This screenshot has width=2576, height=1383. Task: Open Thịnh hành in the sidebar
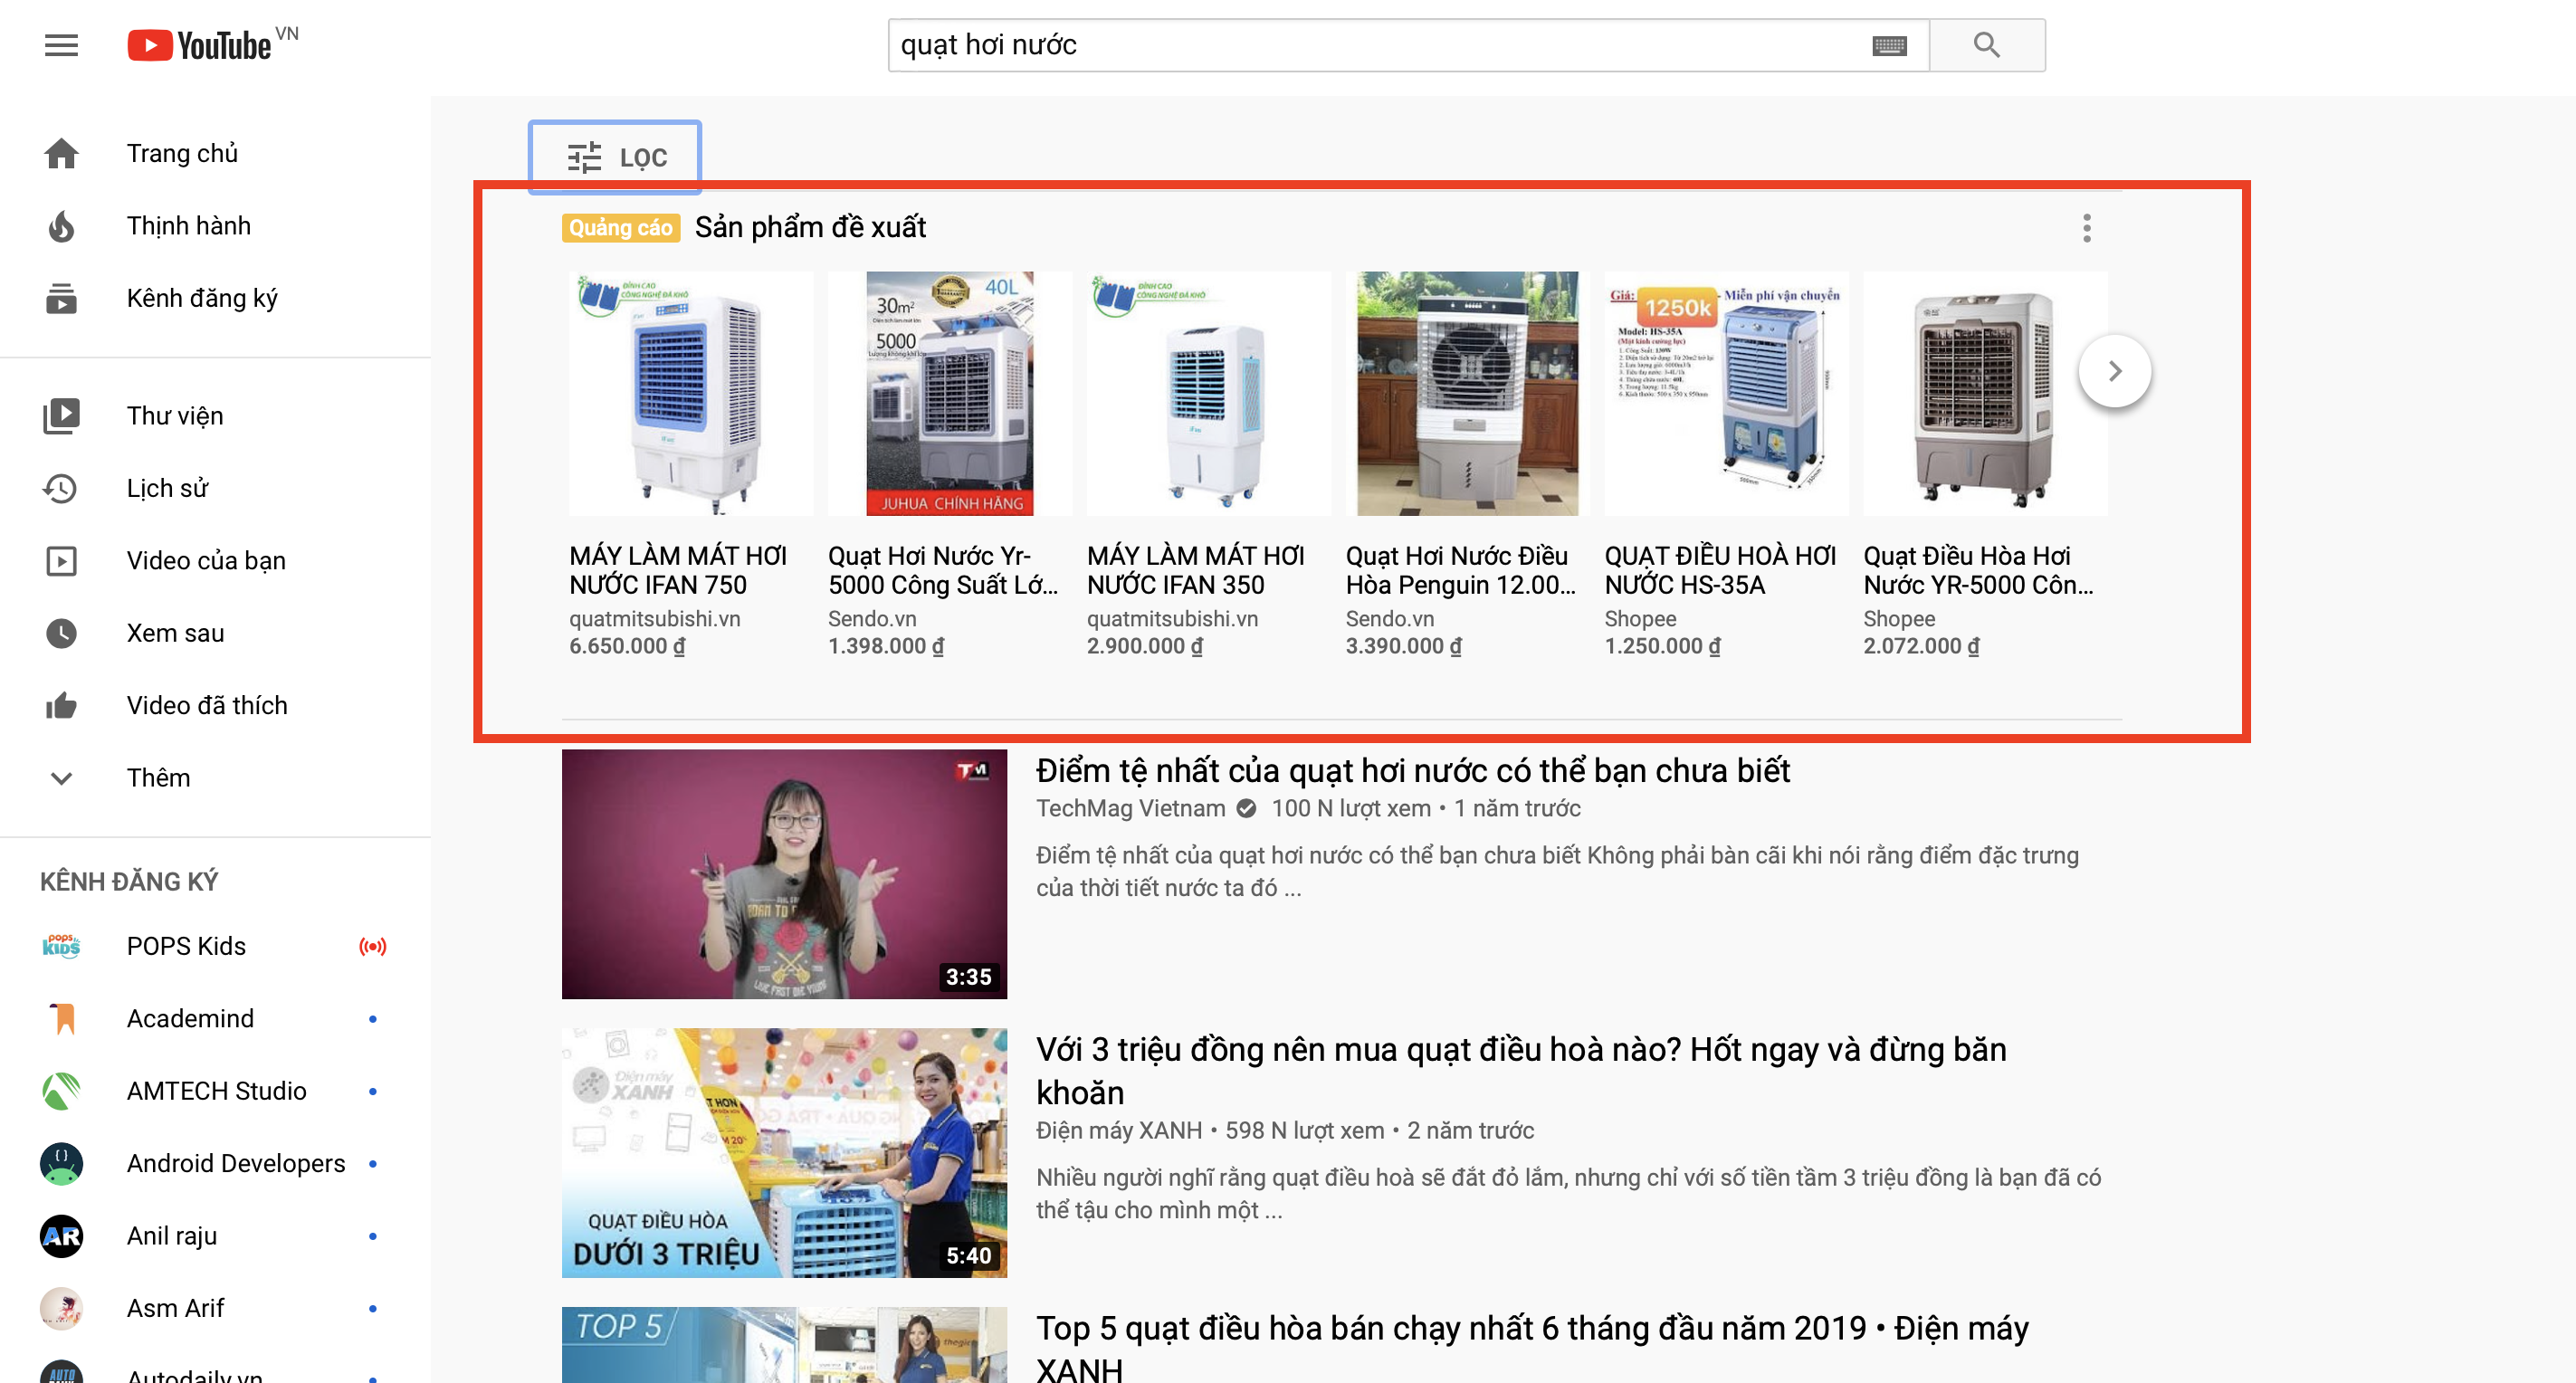pyautogui.click(x=189, y=226)
